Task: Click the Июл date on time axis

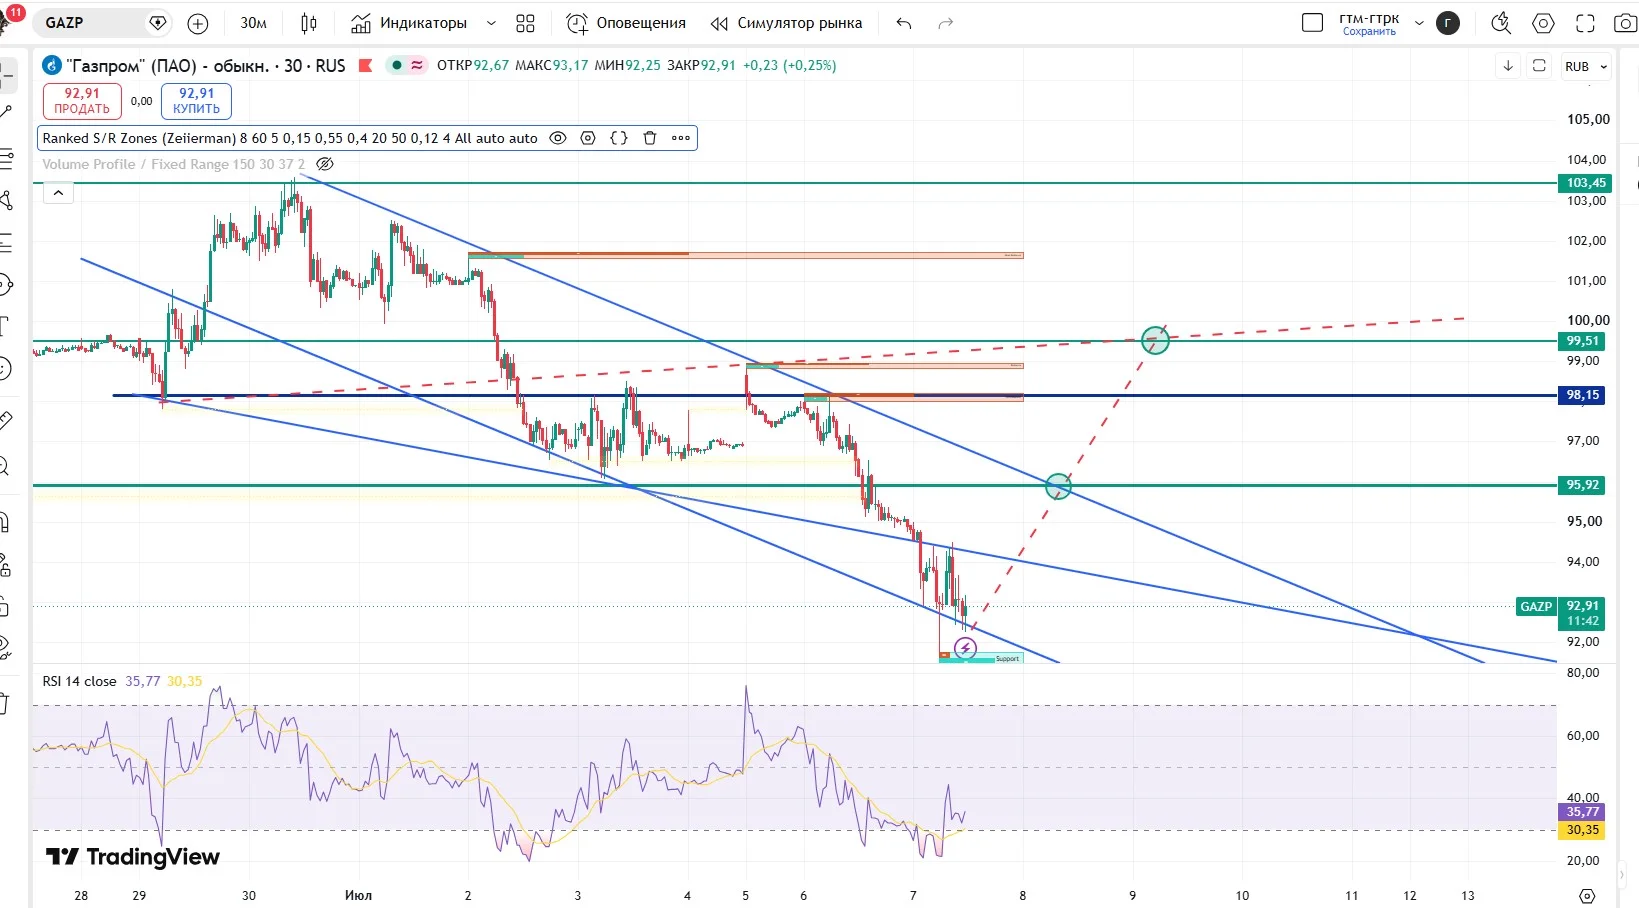Action: coord(358,895)
